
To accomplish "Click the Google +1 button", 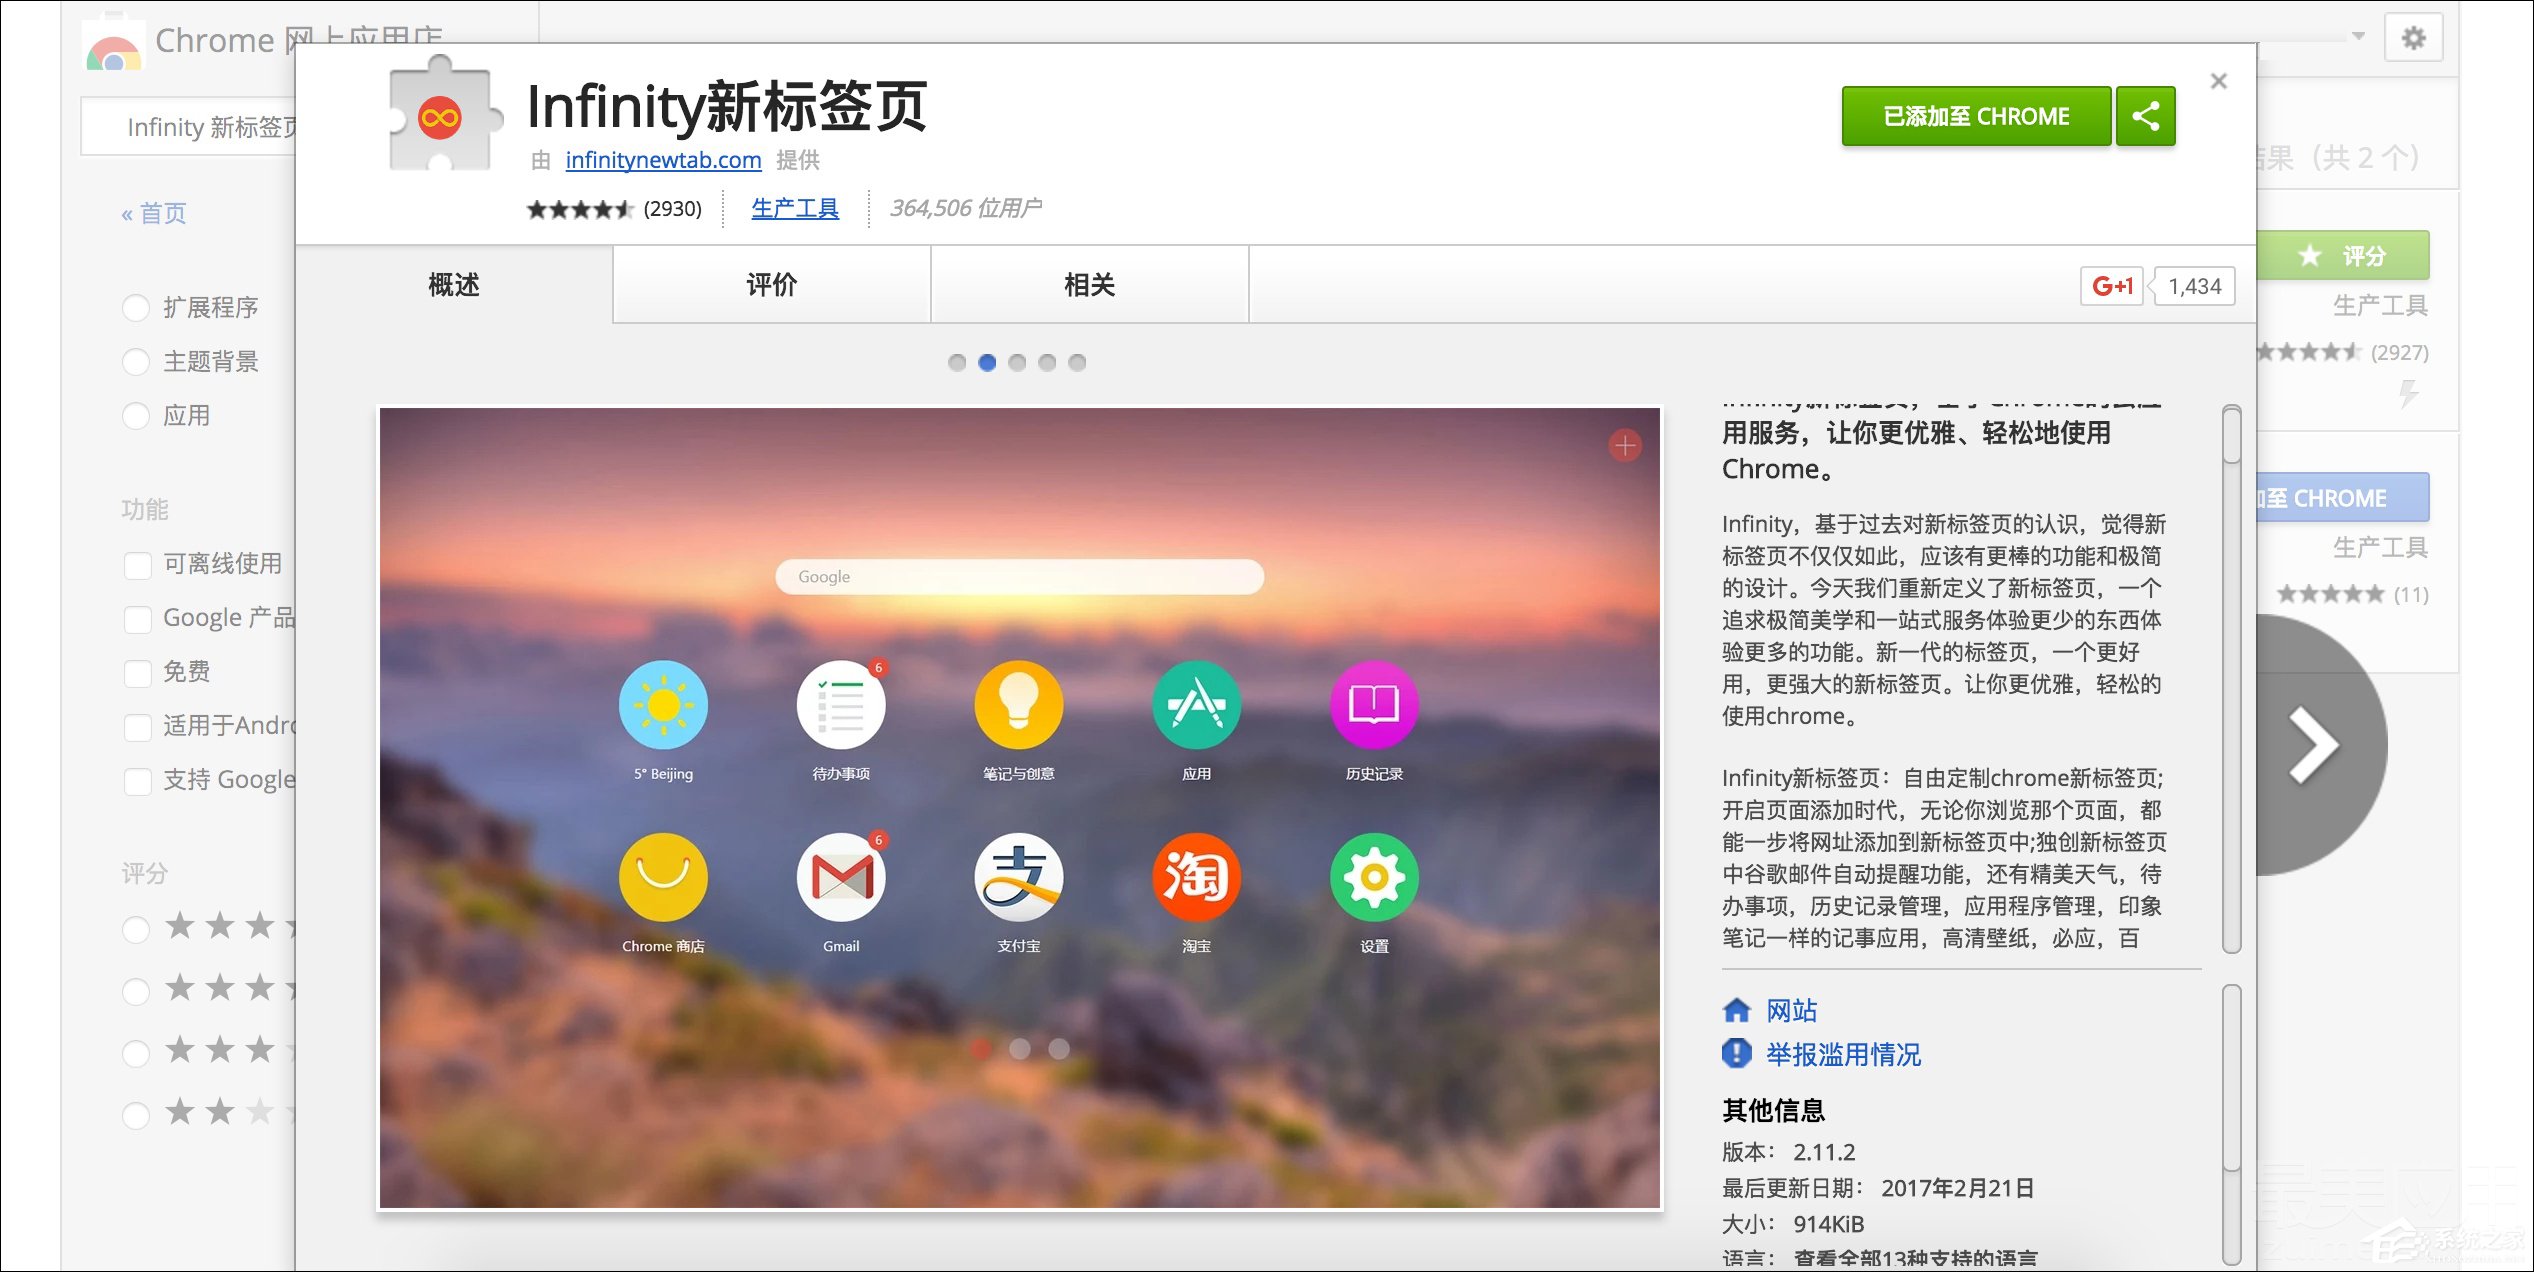I will (2112, 286).
